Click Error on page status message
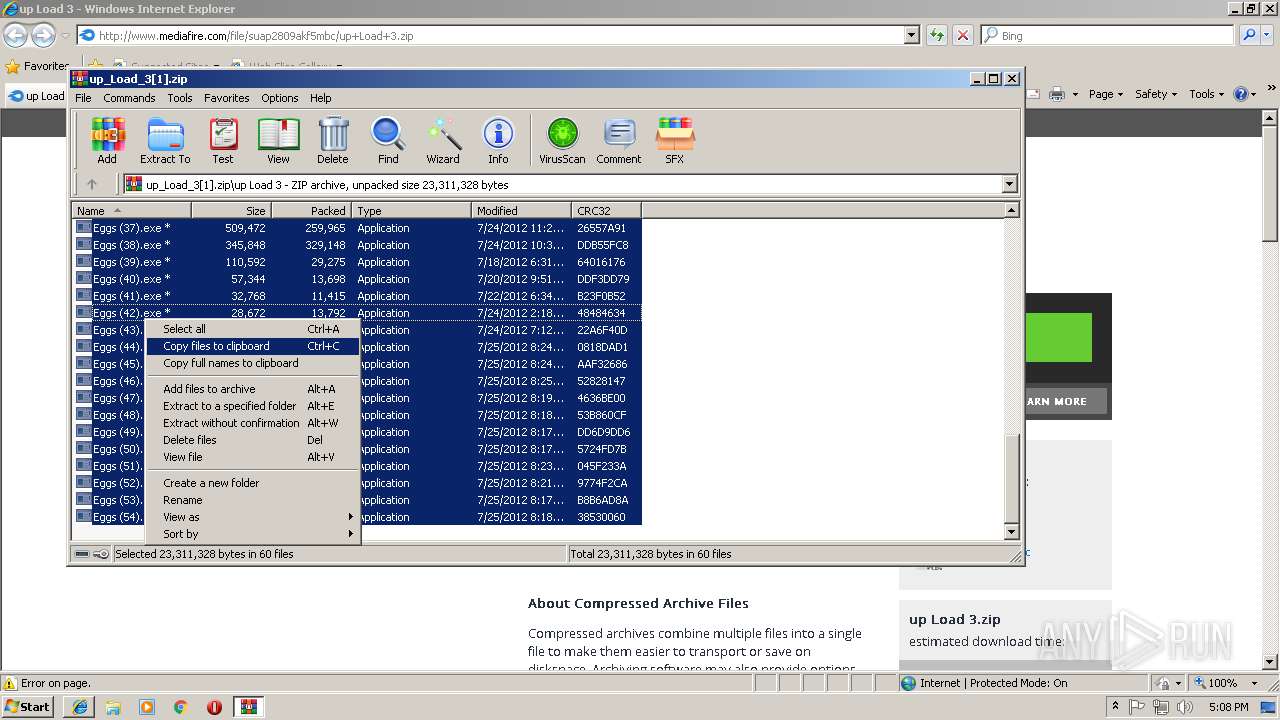This screenshot has width=1280, height=720. (x=55, y=683)
